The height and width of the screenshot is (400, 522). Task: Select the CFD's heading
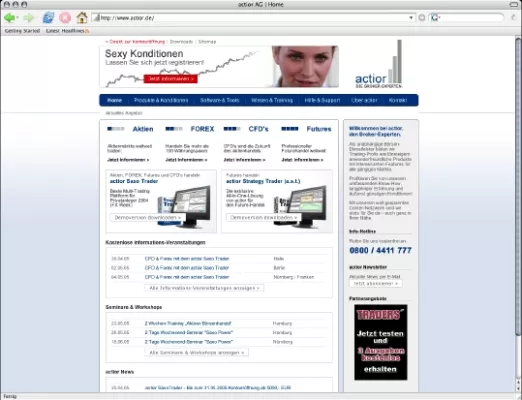click(258, 129)
